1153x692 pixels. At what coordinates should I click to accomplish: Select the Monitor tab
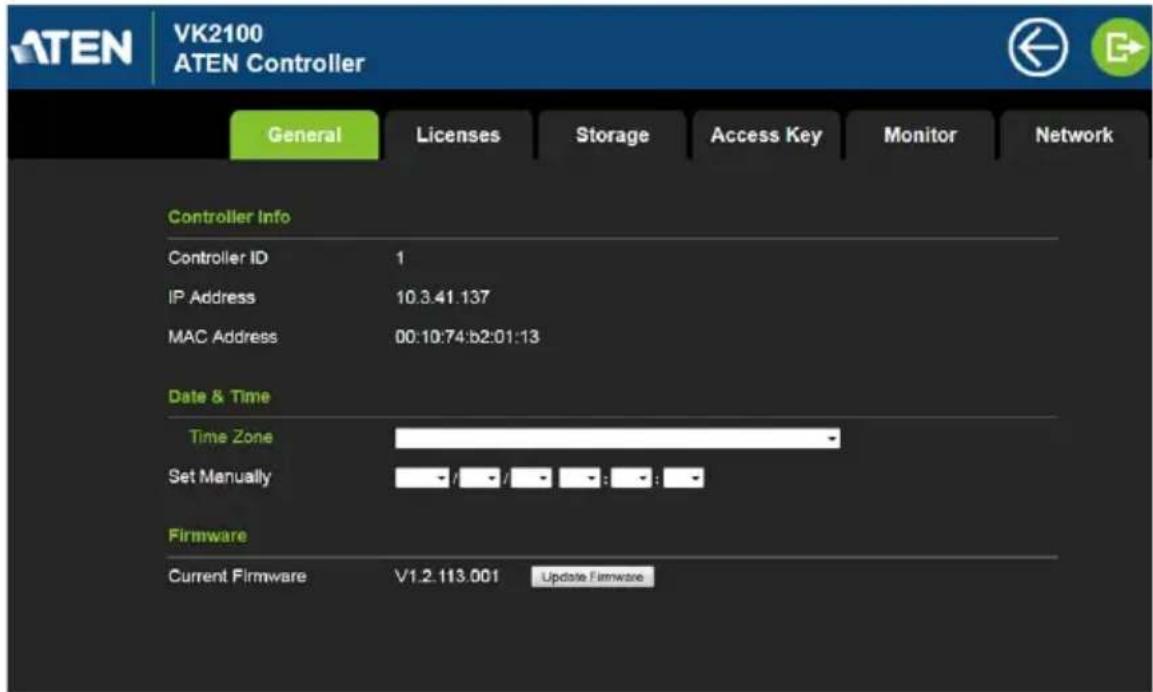point(920,135)
